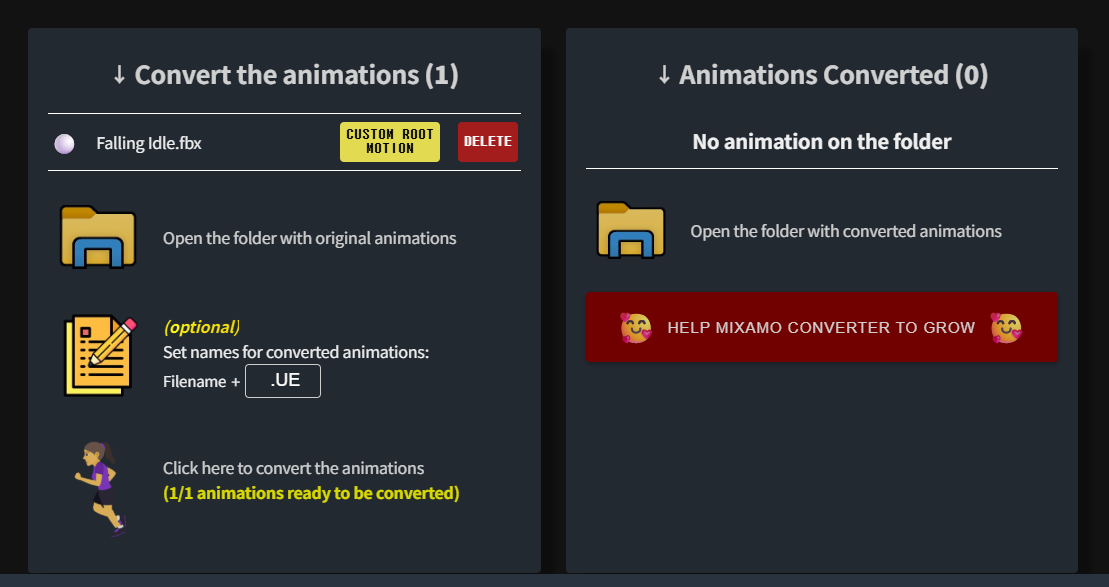Click the yellow (optional) label

(202, 327)
